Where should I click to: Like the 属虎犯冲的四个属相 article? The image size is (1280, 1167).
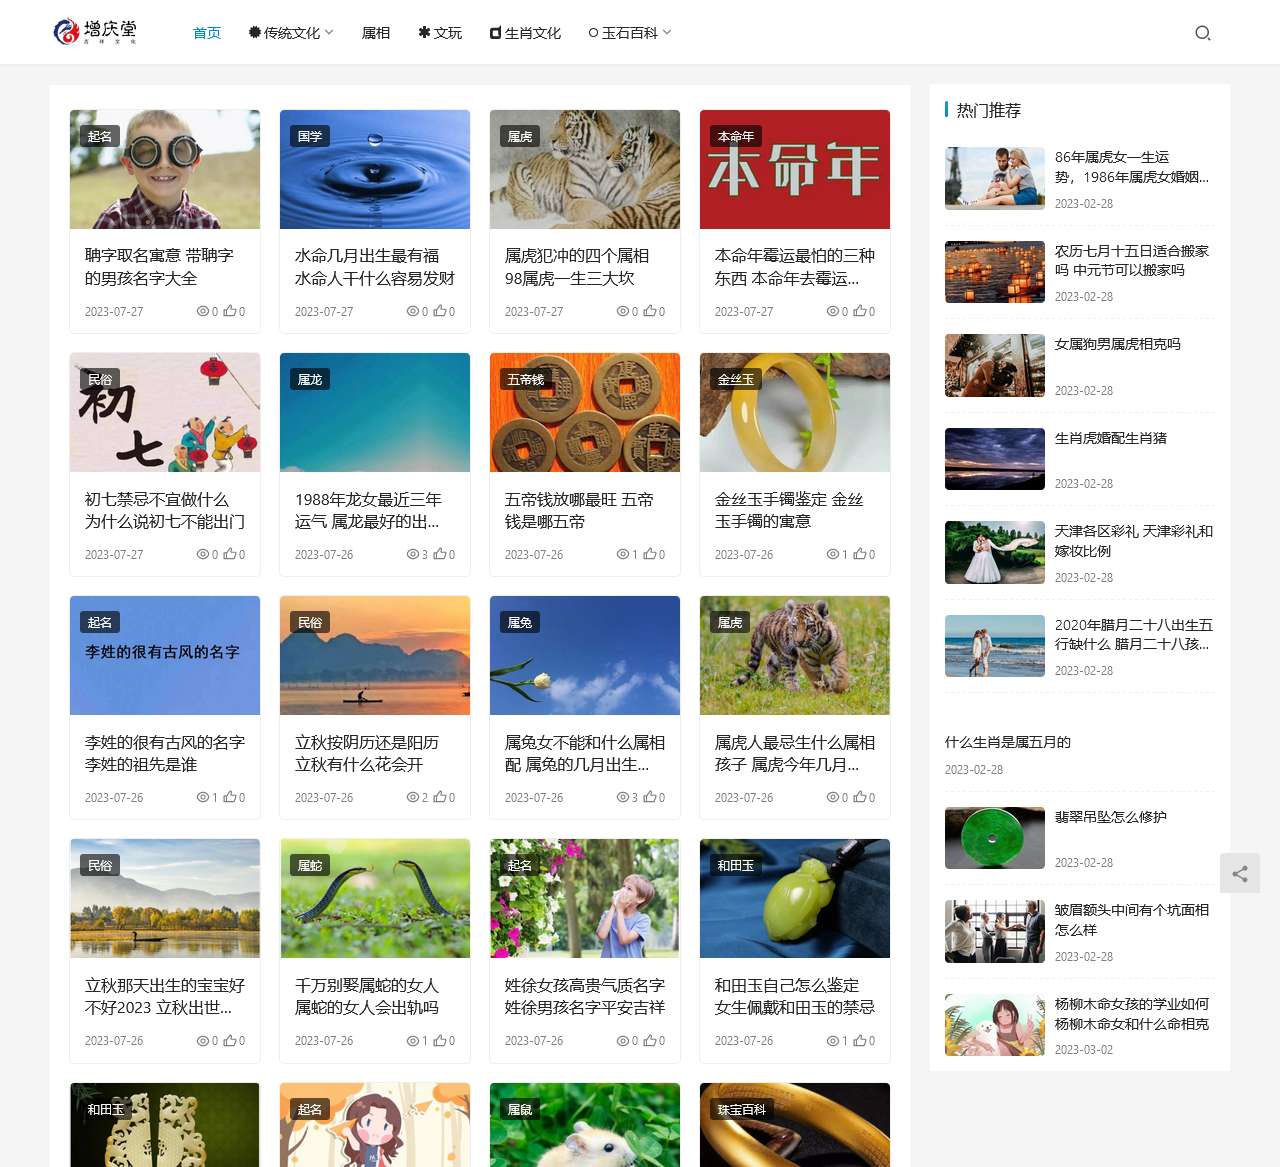649,311
